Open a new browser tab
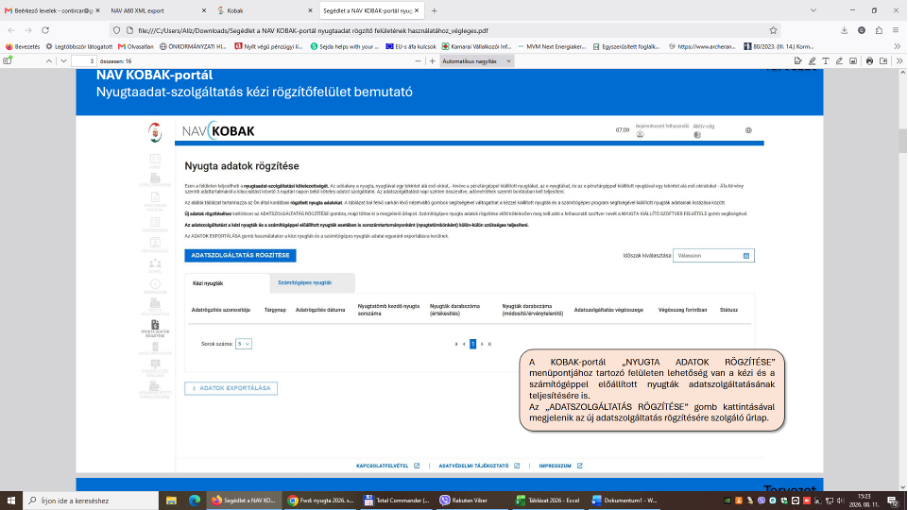908x510 pixels. point(434,10)
